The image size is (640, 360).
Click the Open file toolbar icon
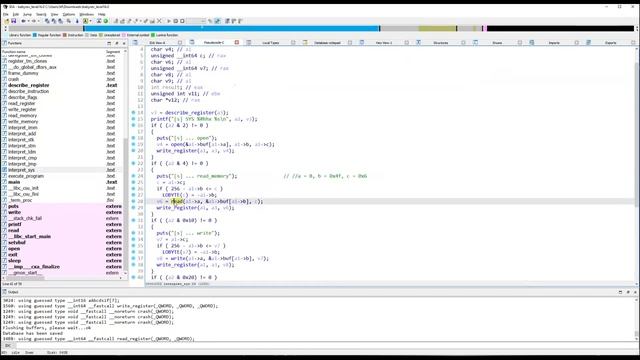click(x=7, y=21)
